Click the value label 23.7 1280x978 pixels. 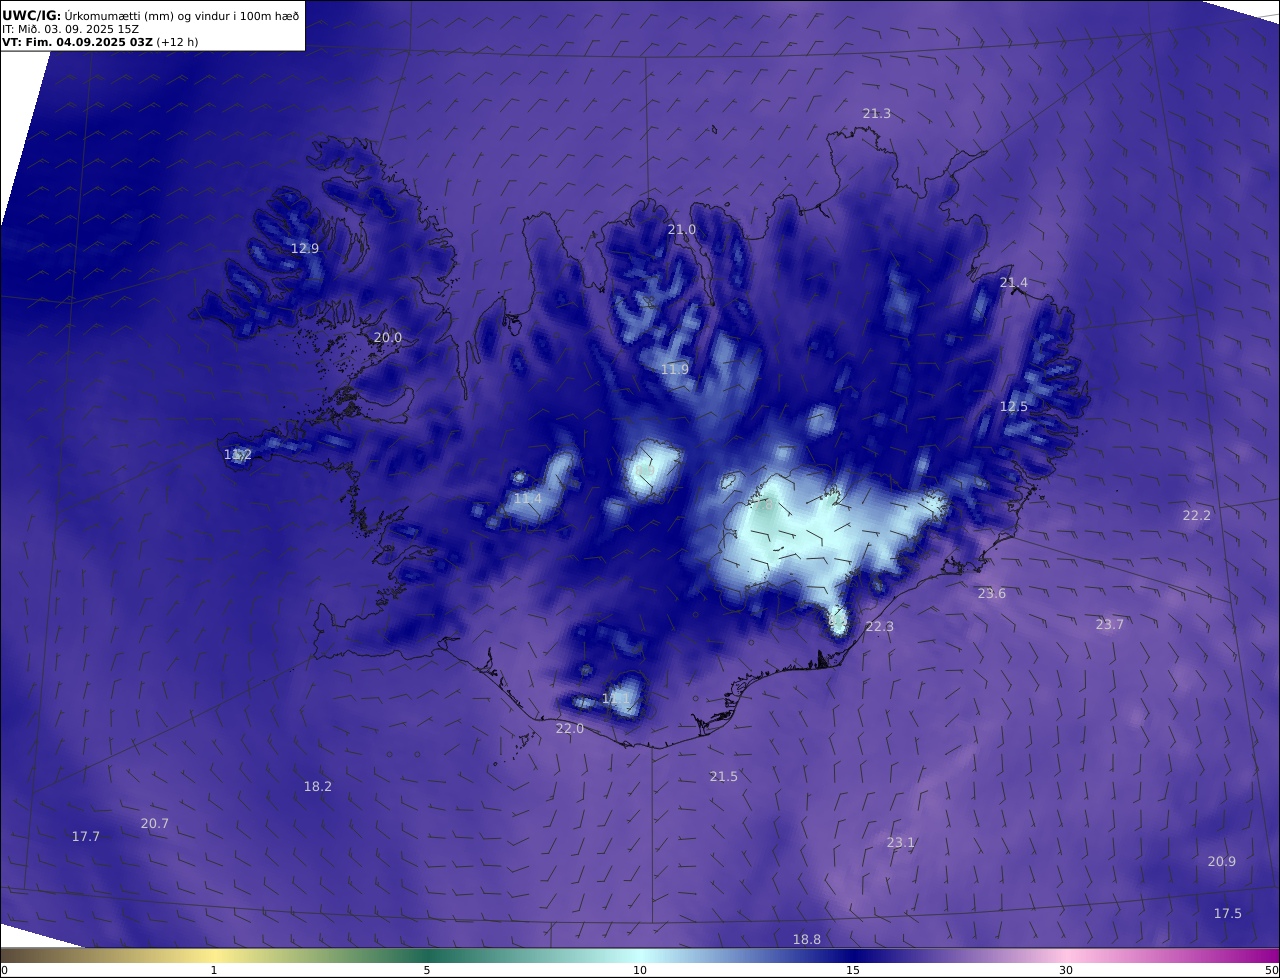1110,625
